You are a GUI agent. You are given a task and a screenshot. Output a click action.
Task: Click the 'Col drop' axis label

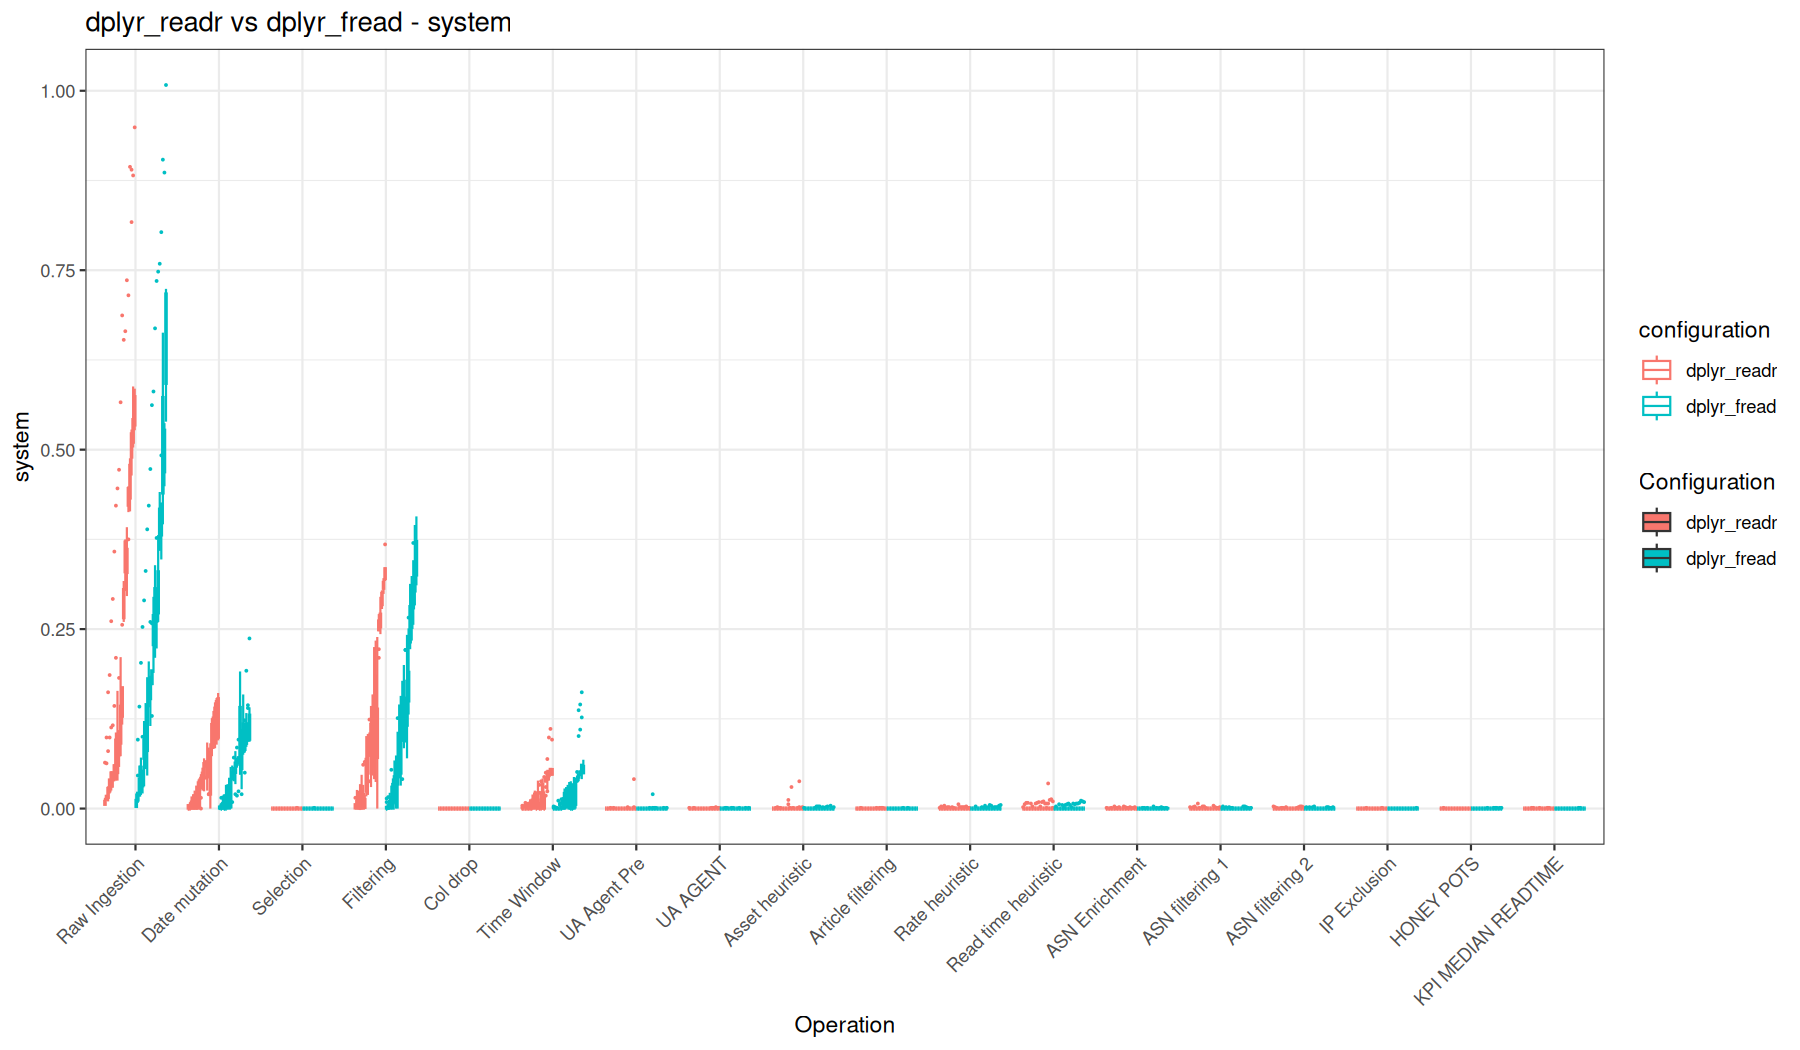451,885
